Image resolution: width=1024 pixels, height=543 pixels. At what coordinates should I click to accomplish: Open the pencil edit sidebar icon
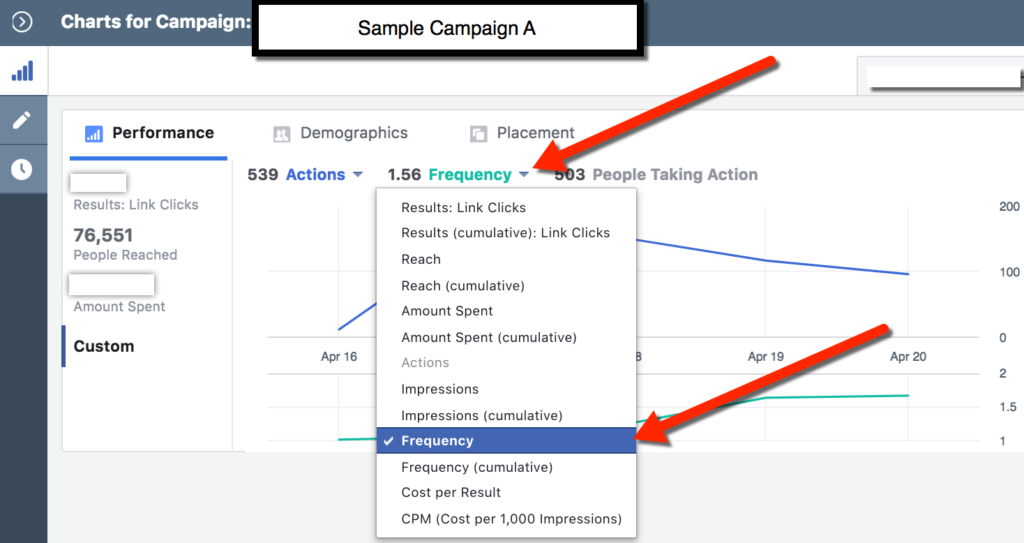tap(22, 120)
